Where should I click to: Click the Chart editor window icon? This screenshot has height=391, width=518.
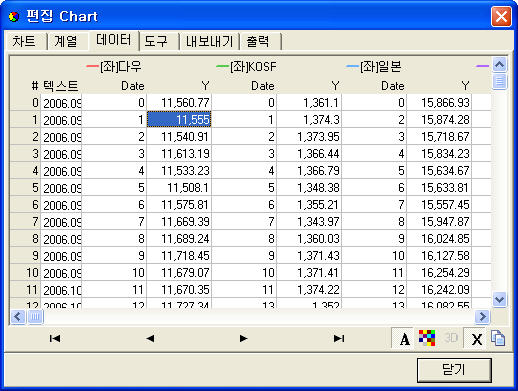[x=14, y=16]
